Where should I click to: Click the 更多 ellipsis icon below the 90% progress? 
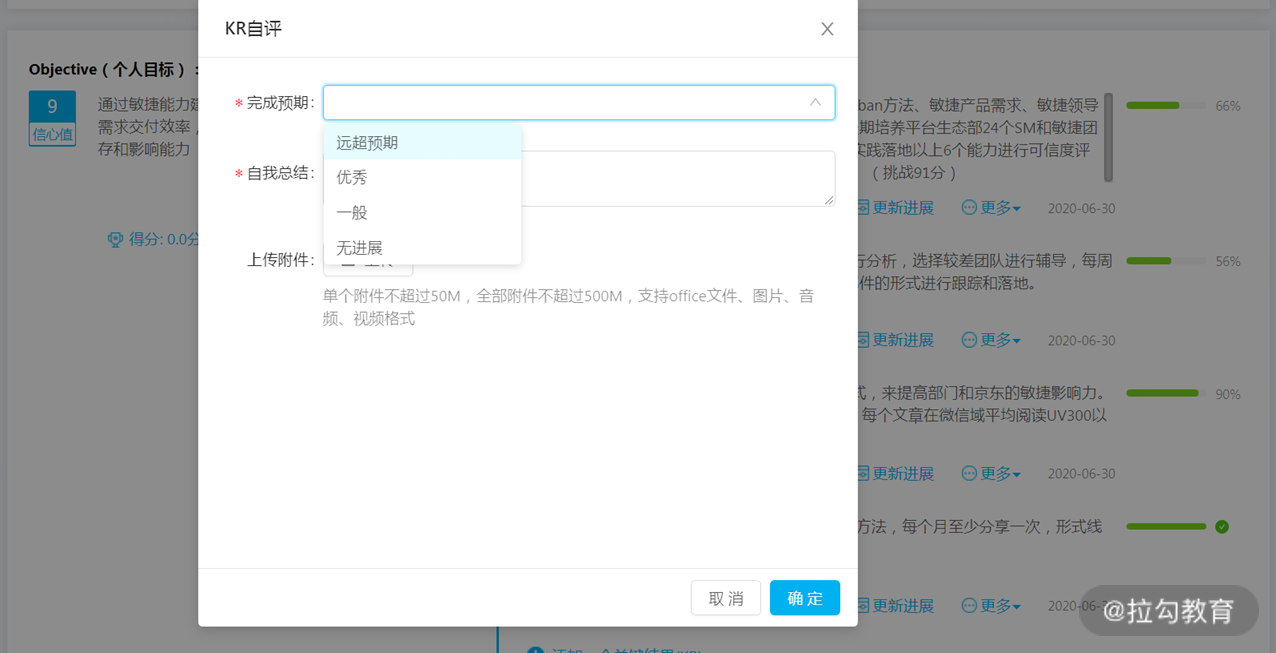point(969,473)
